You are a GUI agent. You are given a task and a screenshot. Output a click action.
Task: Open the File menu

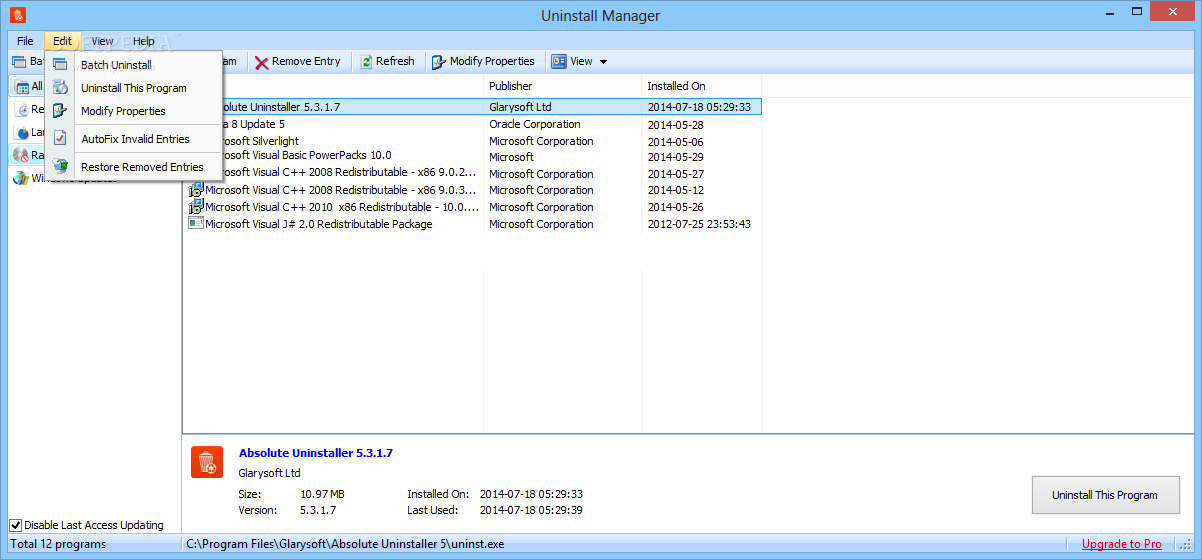(25, 41)
